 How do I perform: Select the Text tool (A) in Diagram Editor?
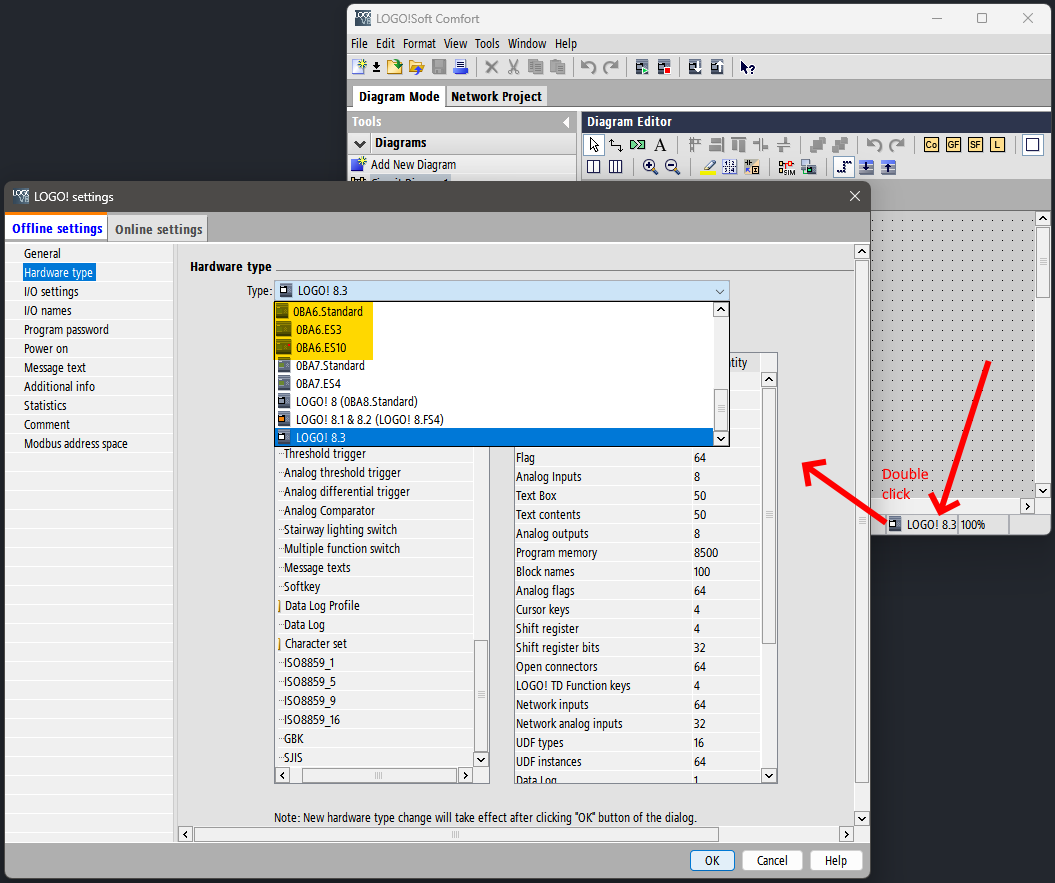point(660,145)
